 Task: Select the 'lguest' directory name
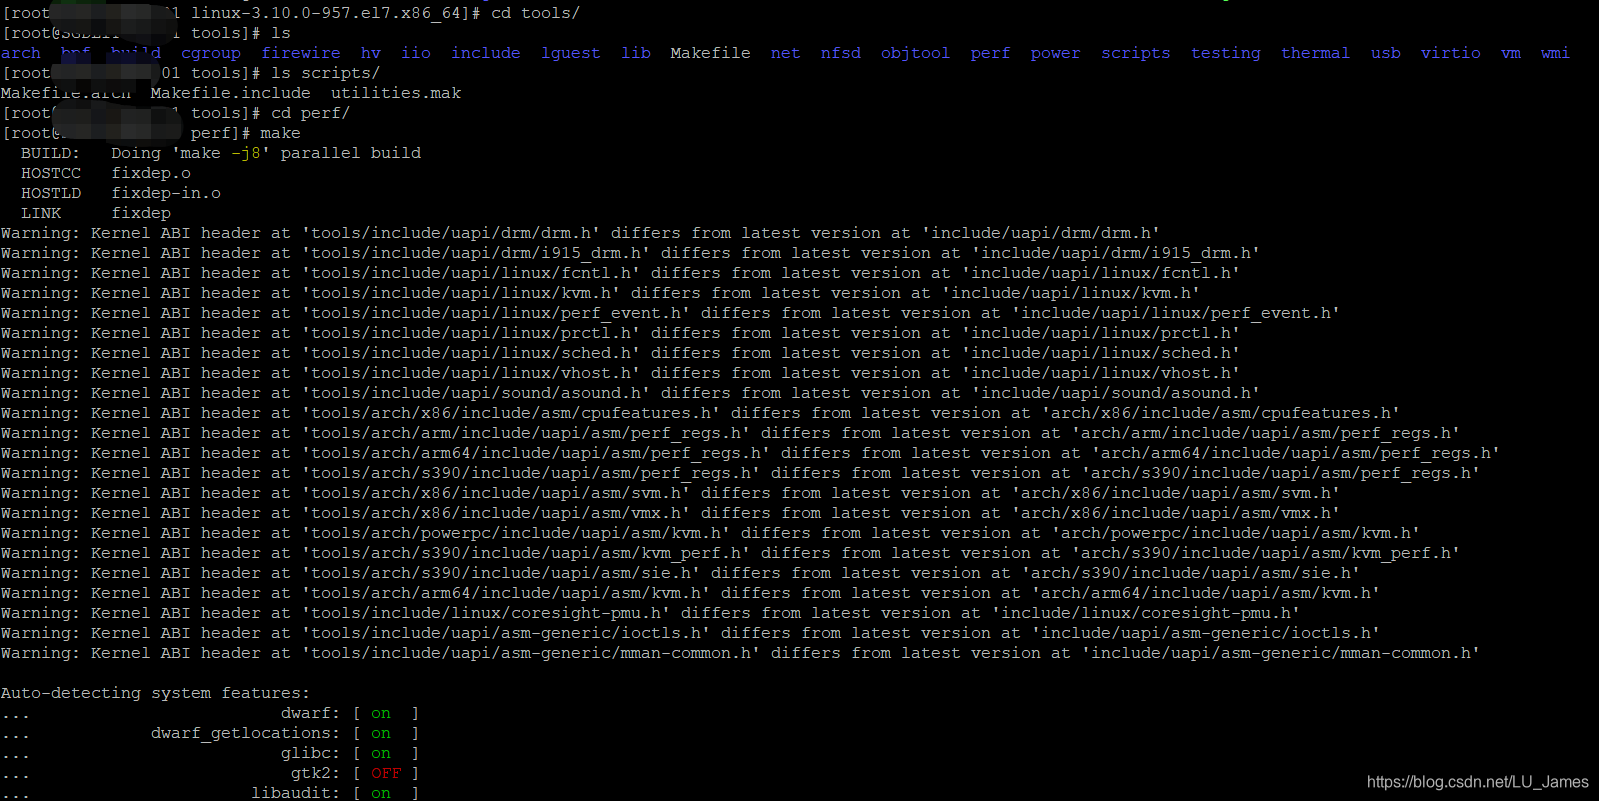click(x=571, y=53)
